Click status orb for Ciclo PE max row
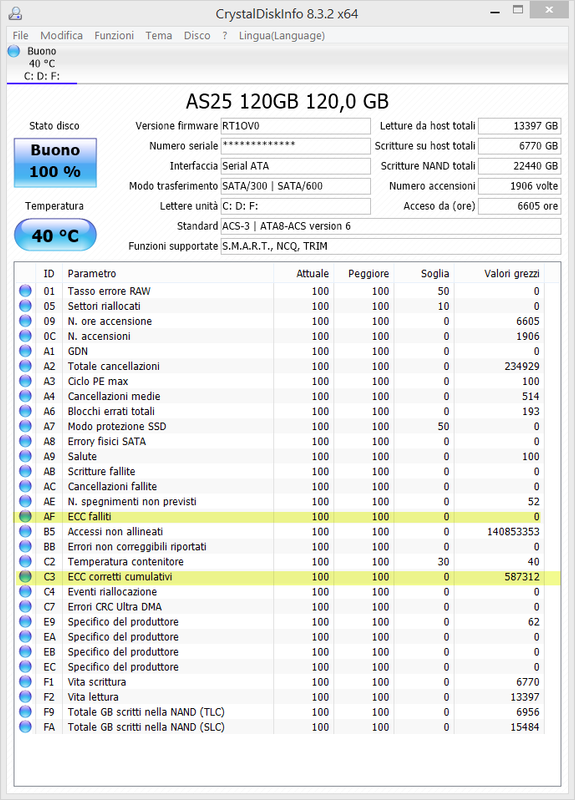 click(25, 381)
